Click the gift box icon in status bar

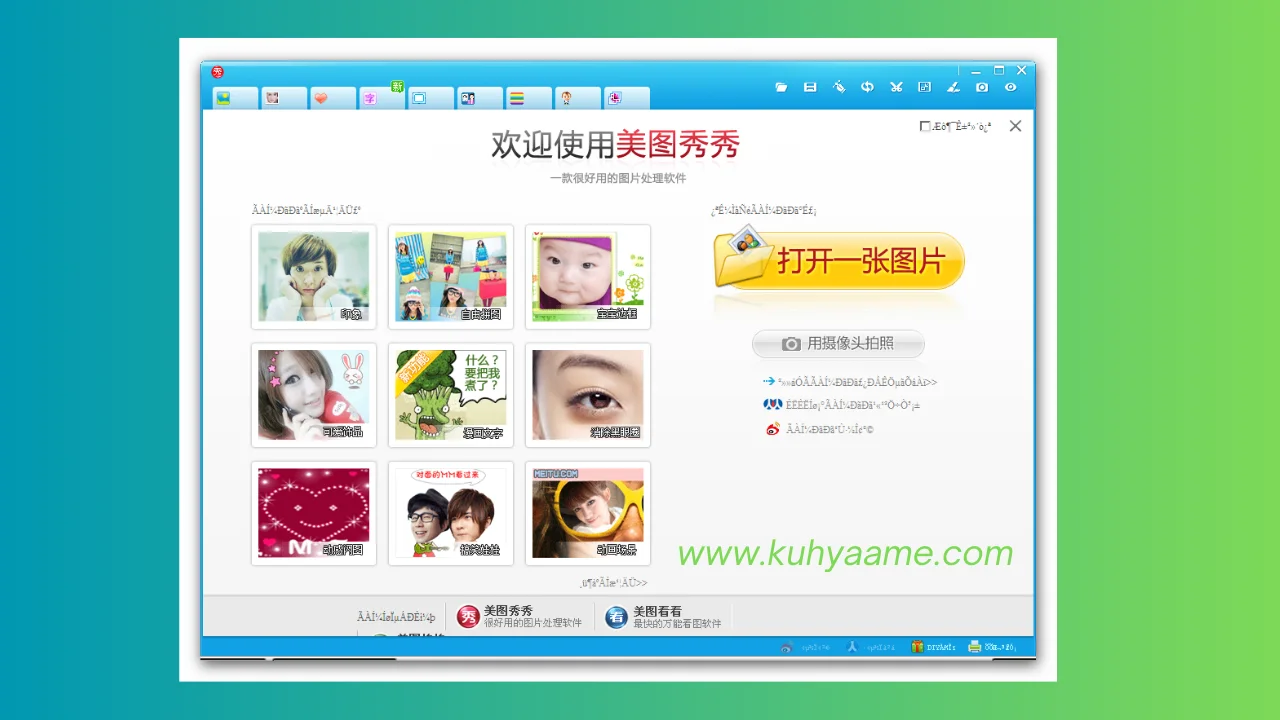point(917,647)
